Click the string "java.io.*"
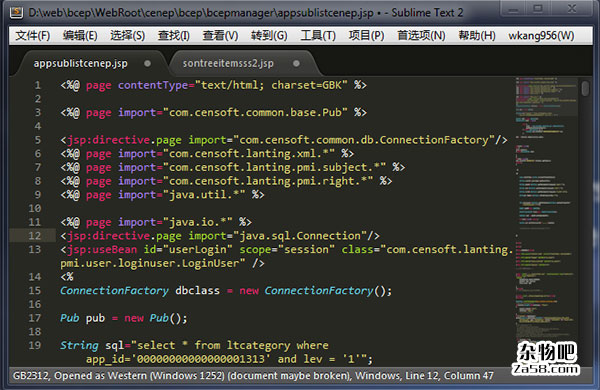The width and height of the screenshot is (600, 390). 197,222
